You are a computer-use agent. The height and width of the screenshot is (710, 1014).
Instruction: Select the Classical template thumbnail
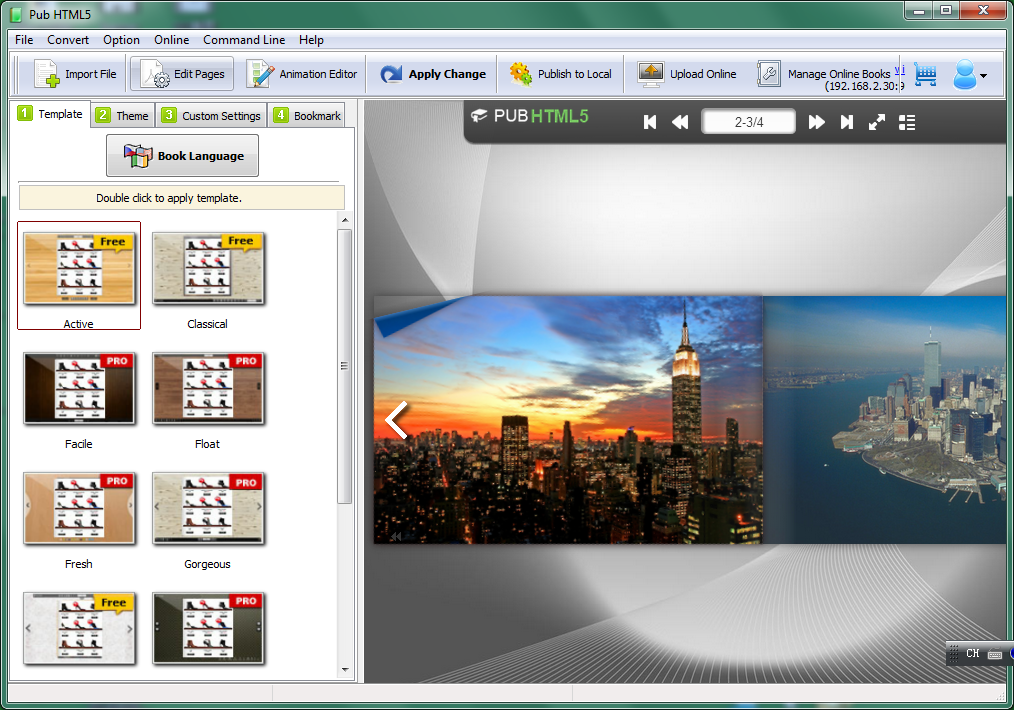[208, 268]
